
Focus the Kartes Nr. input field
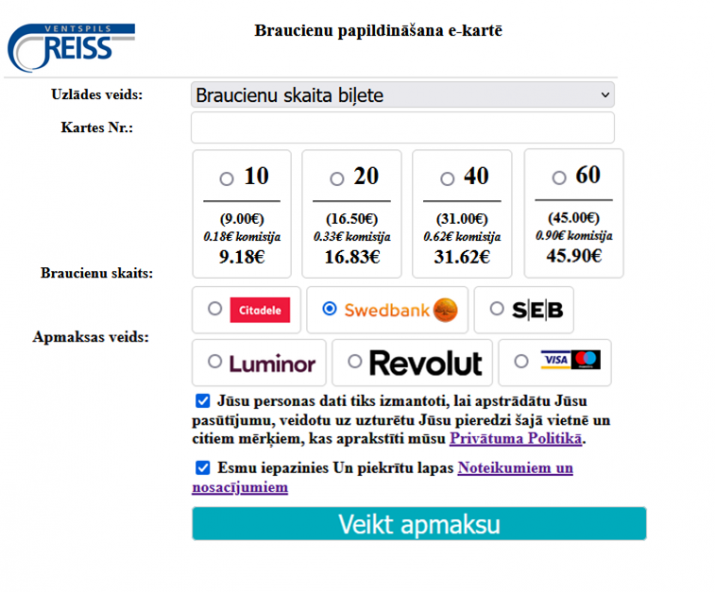click(x=403, y=128)
